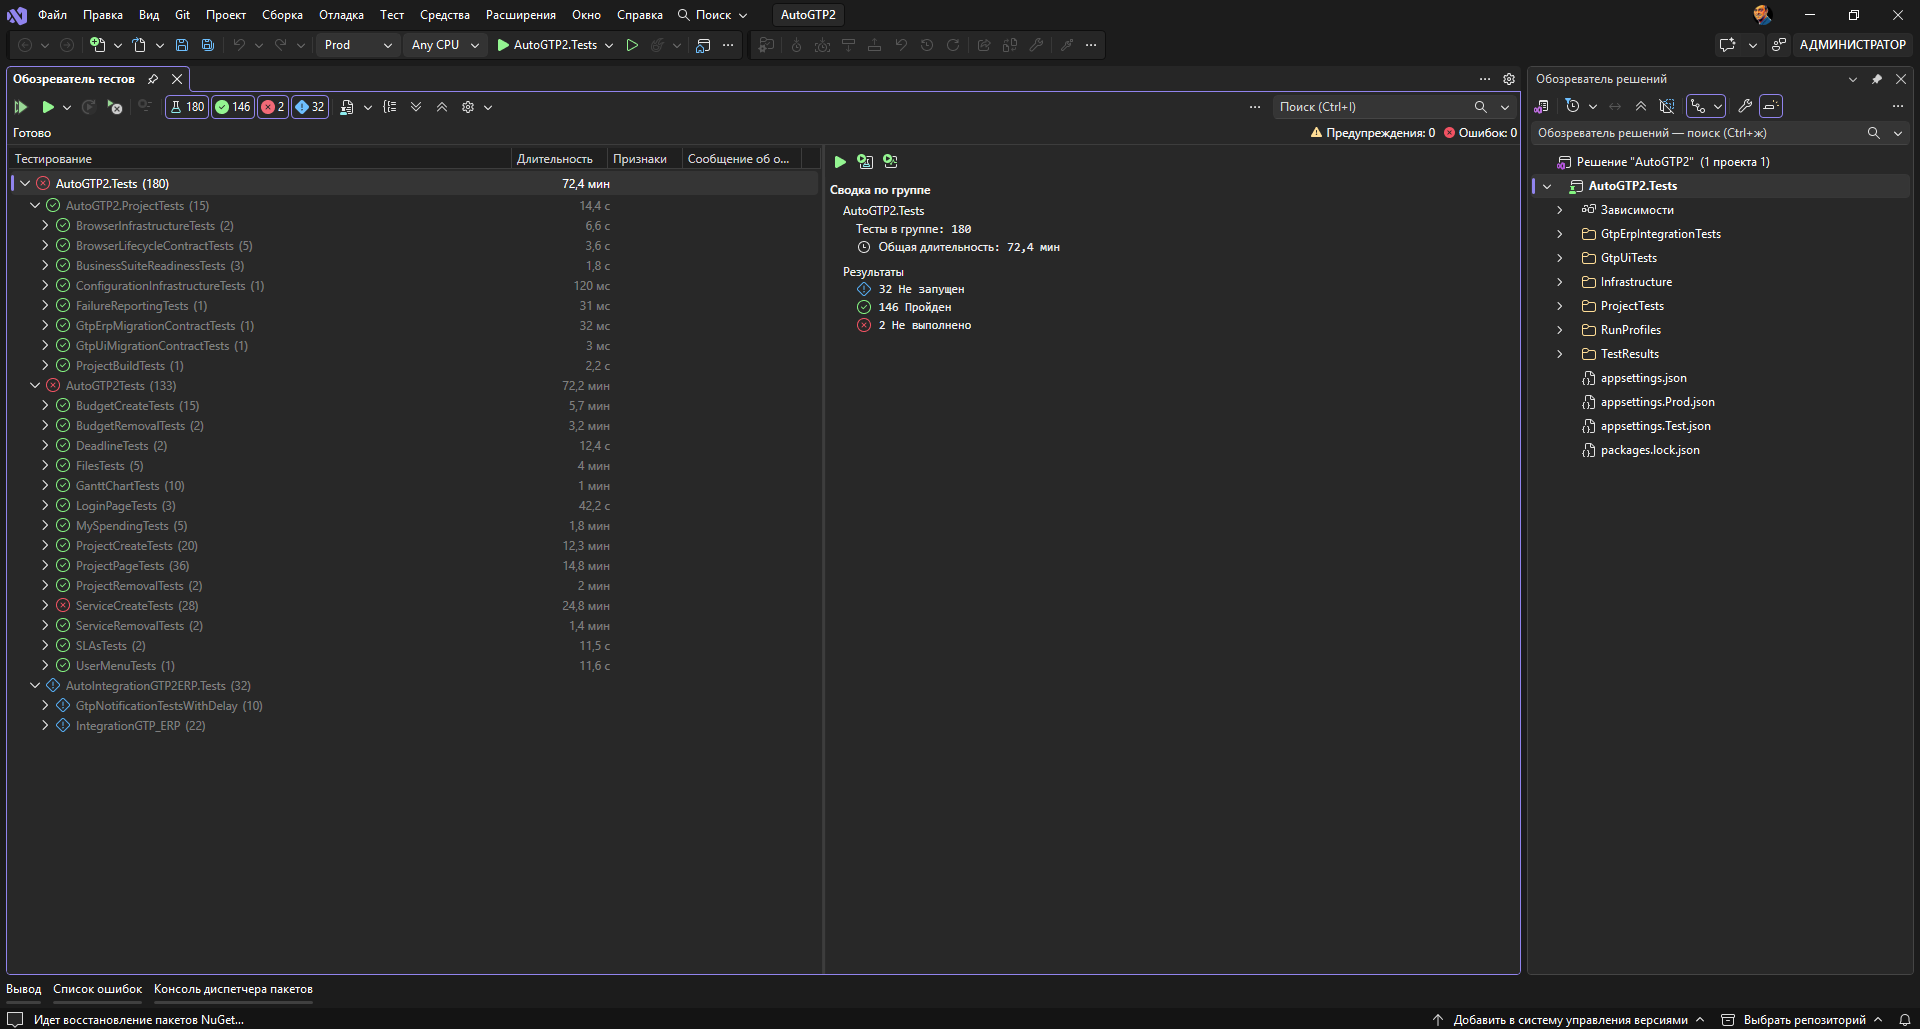
Task: Toggle passed tests filter showing 146
Action: (x=233, y=107)
